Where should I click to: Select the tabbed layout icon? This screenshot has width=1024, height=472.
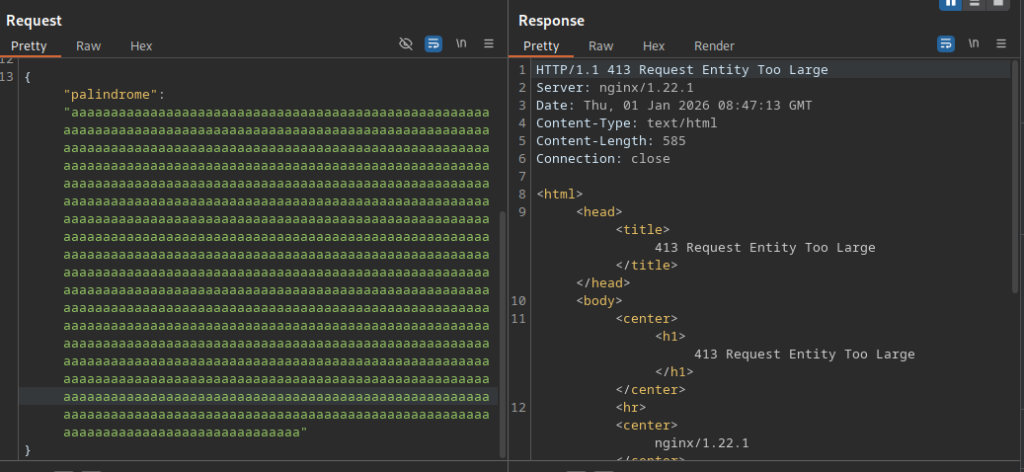tap(998, 3)
